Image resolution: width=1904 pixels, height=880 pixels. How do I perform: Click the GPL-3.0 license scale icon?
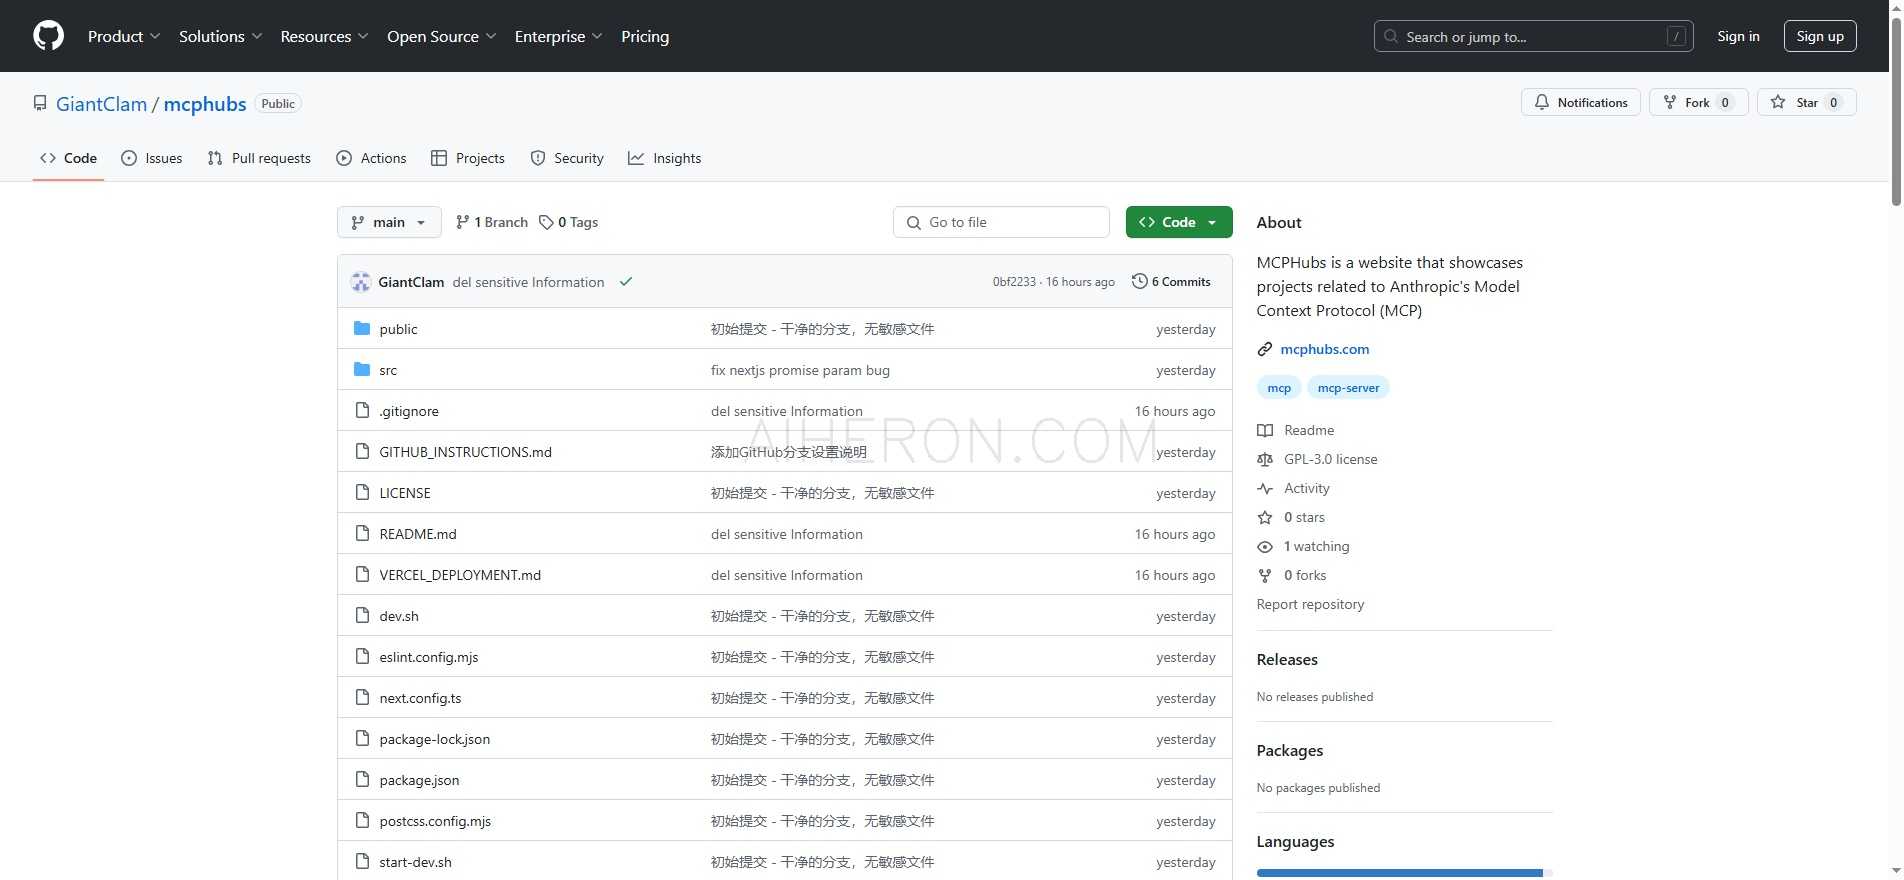pos(1265,459)
